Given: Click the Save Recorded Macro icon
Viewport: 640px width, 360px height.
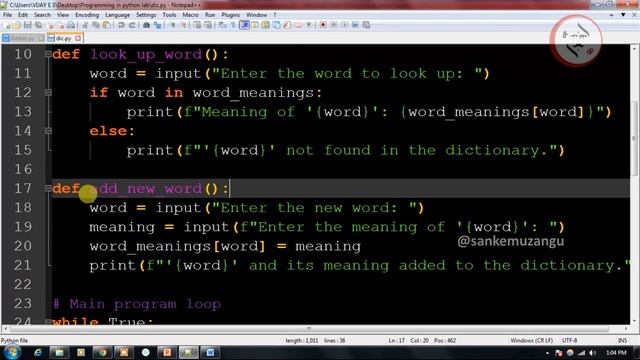Looking at the screenshot, I should coord(366,25).
